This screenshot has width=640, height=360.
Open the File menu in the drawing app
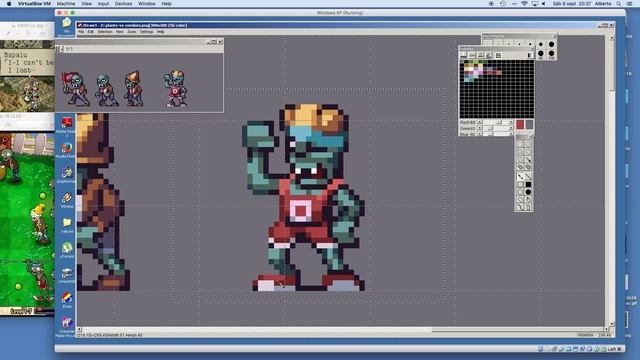point(81,31)
